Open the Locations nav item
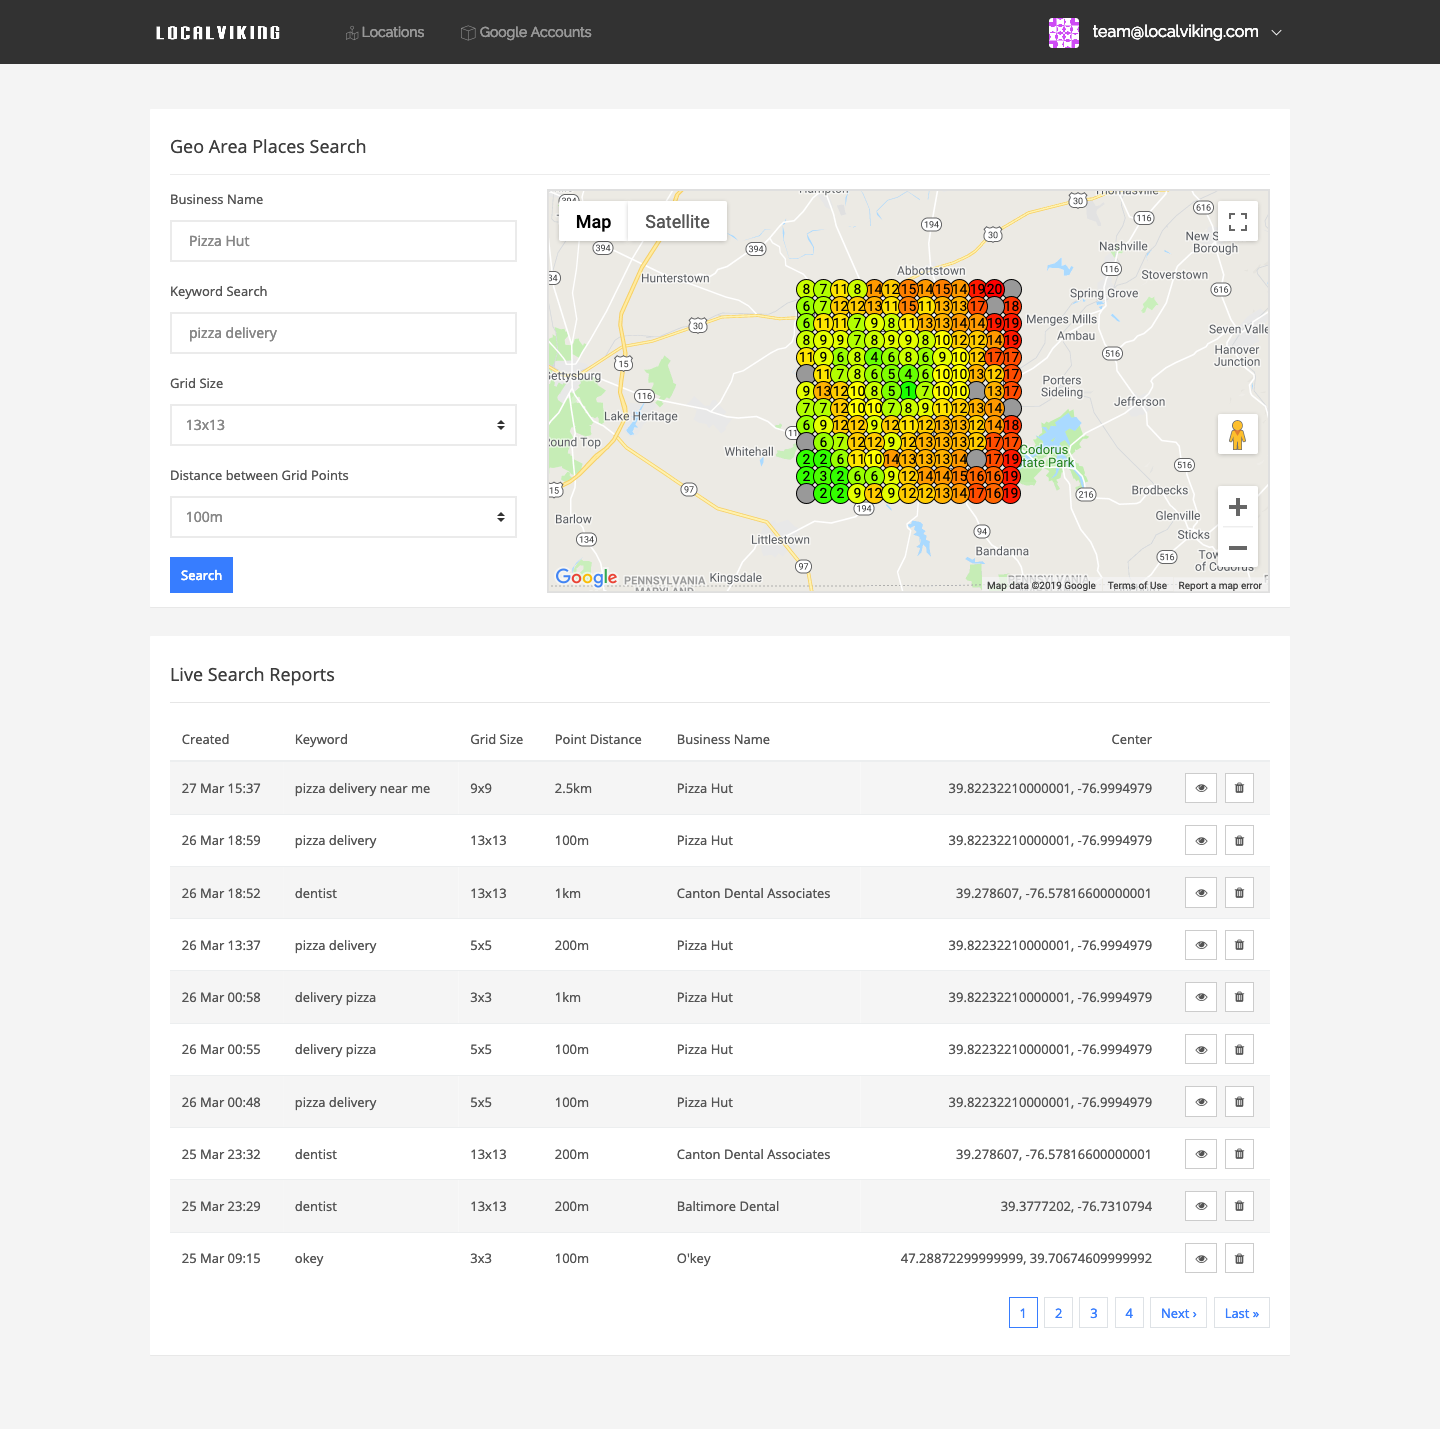Image resolution: width=1440 pixels, height=1429 pixels. (385, 32)
